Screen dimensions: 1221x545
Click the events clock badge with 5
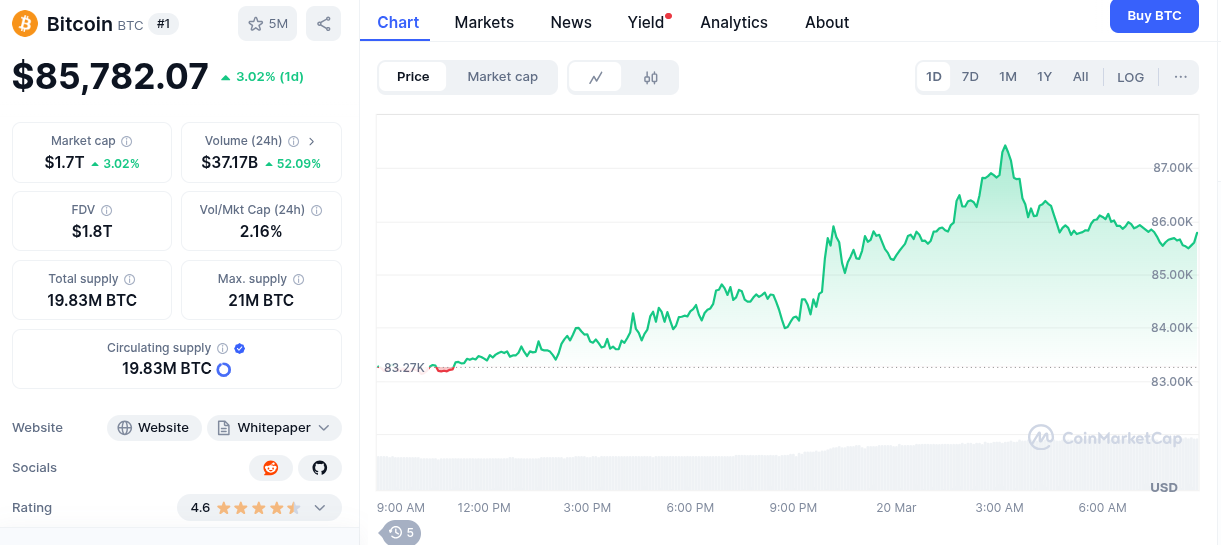pyautogui.click(x=402, y=532)
